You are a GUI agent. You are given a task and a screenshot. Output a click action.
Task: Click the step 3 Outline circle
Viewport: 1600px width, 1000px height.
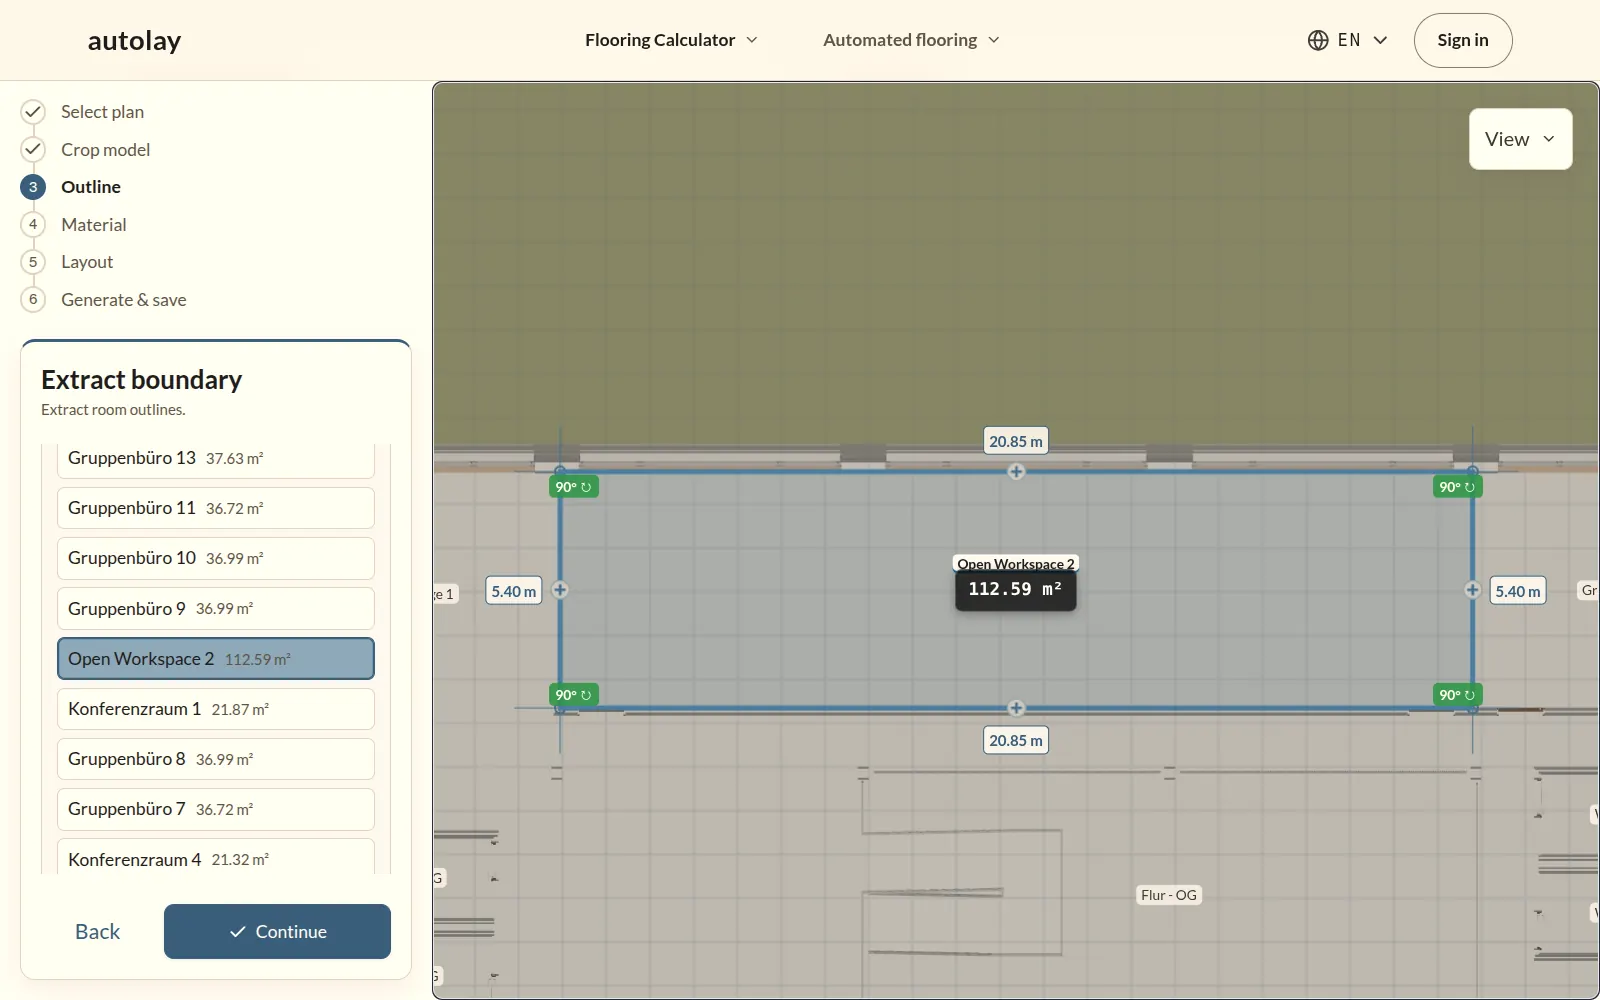(33, 187)
